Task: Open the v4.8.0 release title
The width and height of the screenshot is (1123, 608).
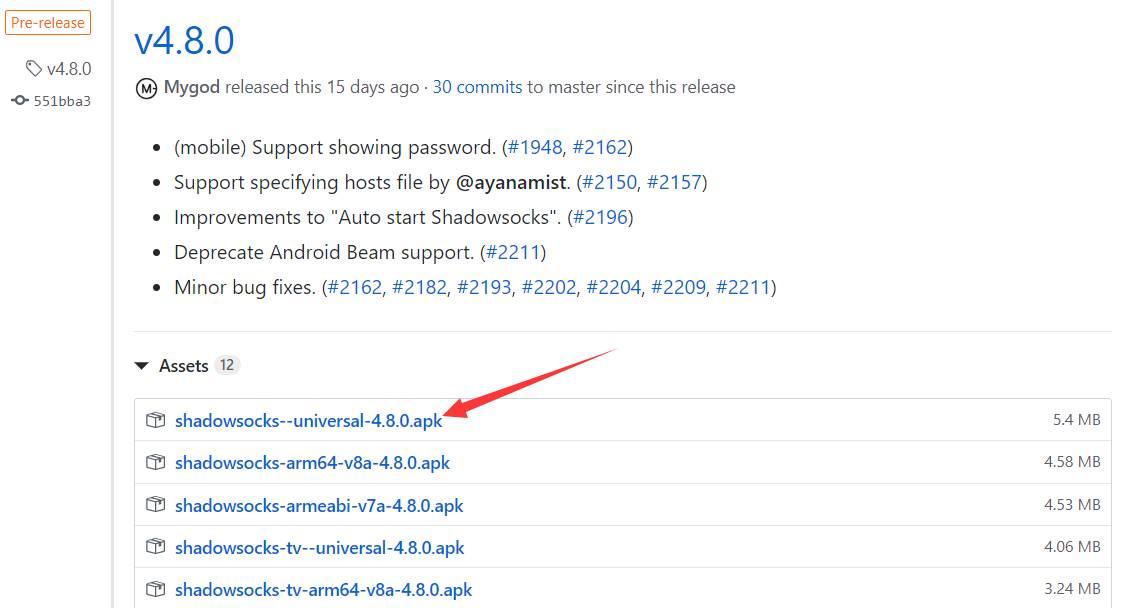Action: click(184, 39)
